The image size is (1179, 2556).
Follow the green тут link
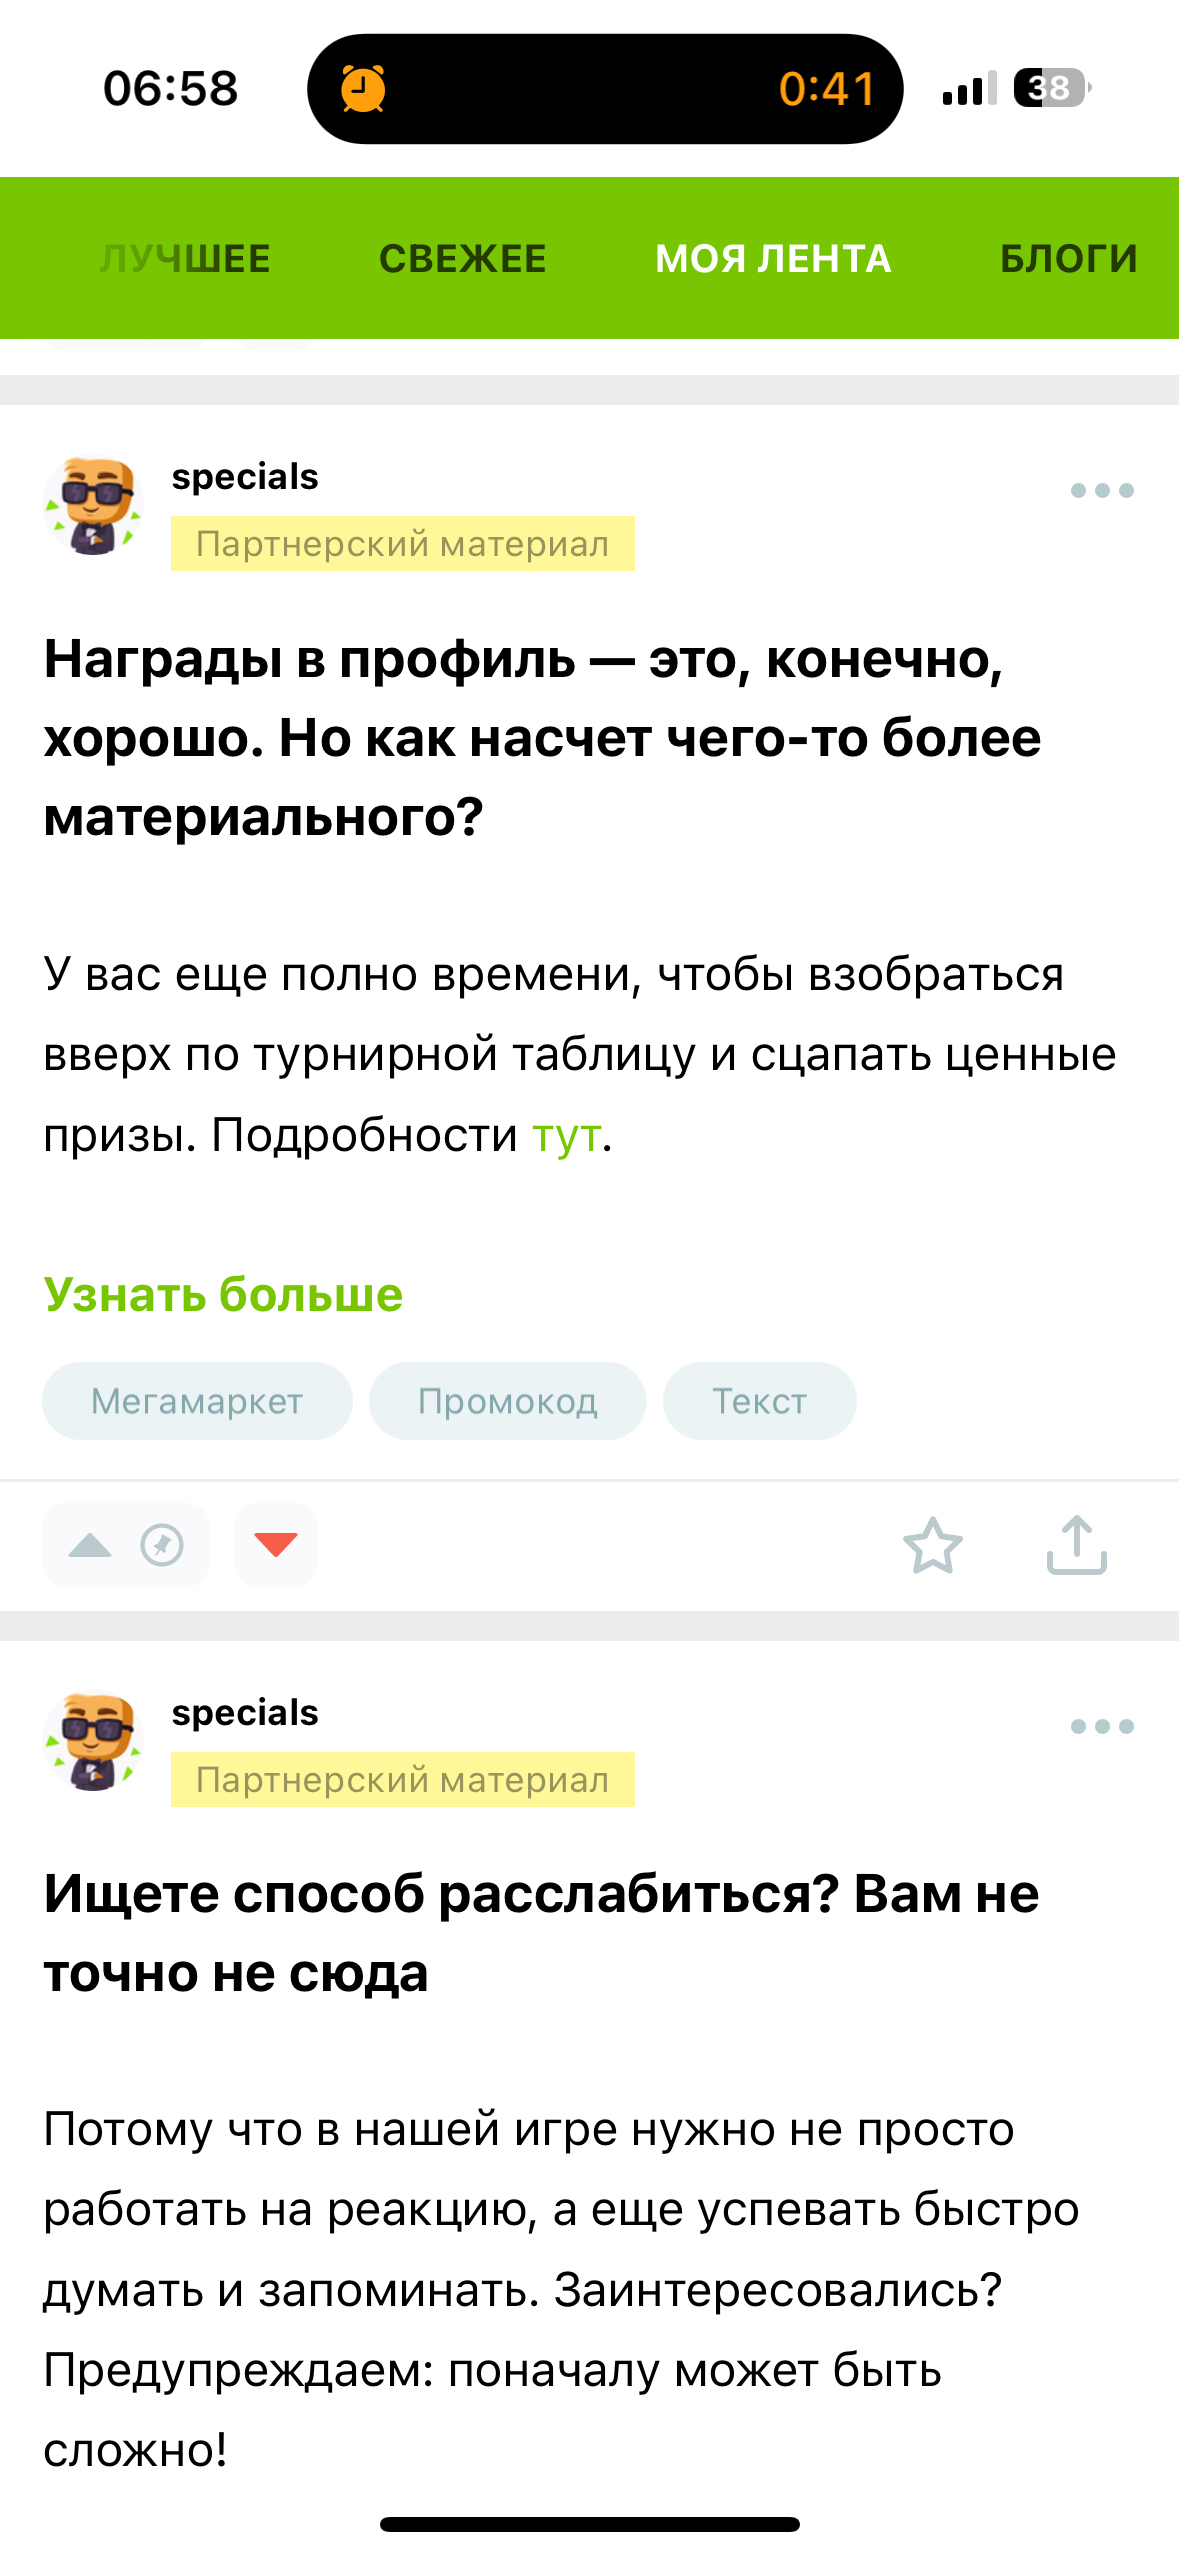coord(566,1136)
